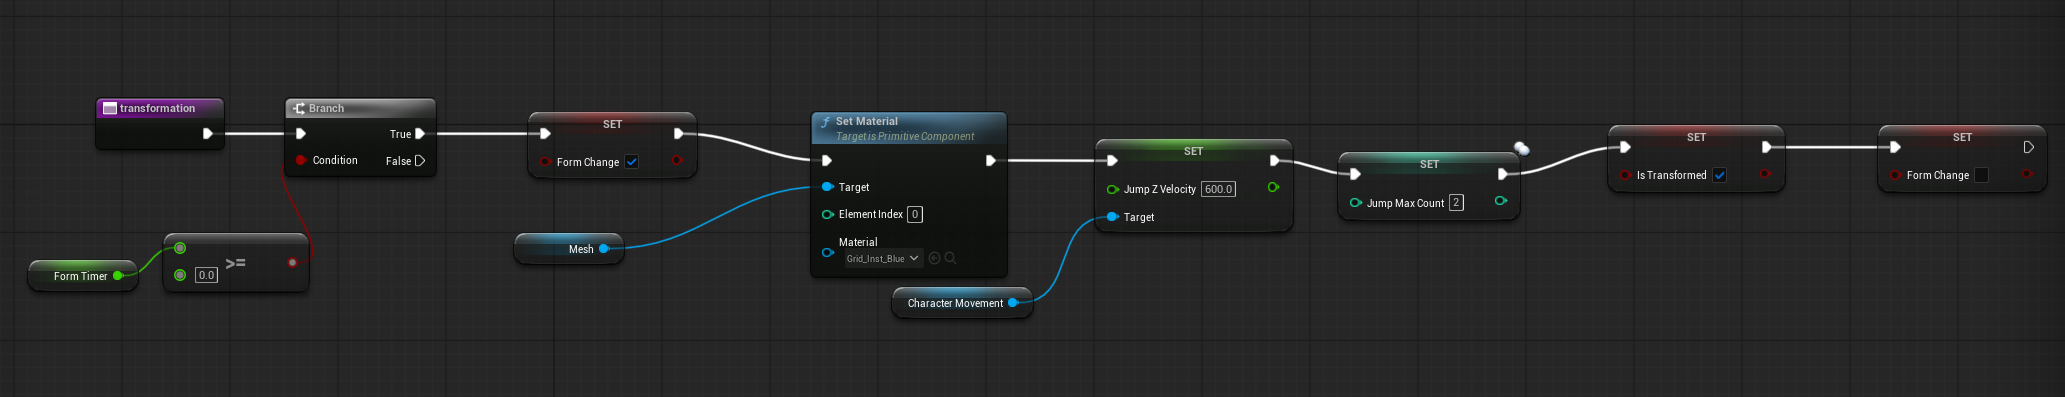Select the Mesh variable node
Screen dimensions: 2065x397
coord(568,248)
